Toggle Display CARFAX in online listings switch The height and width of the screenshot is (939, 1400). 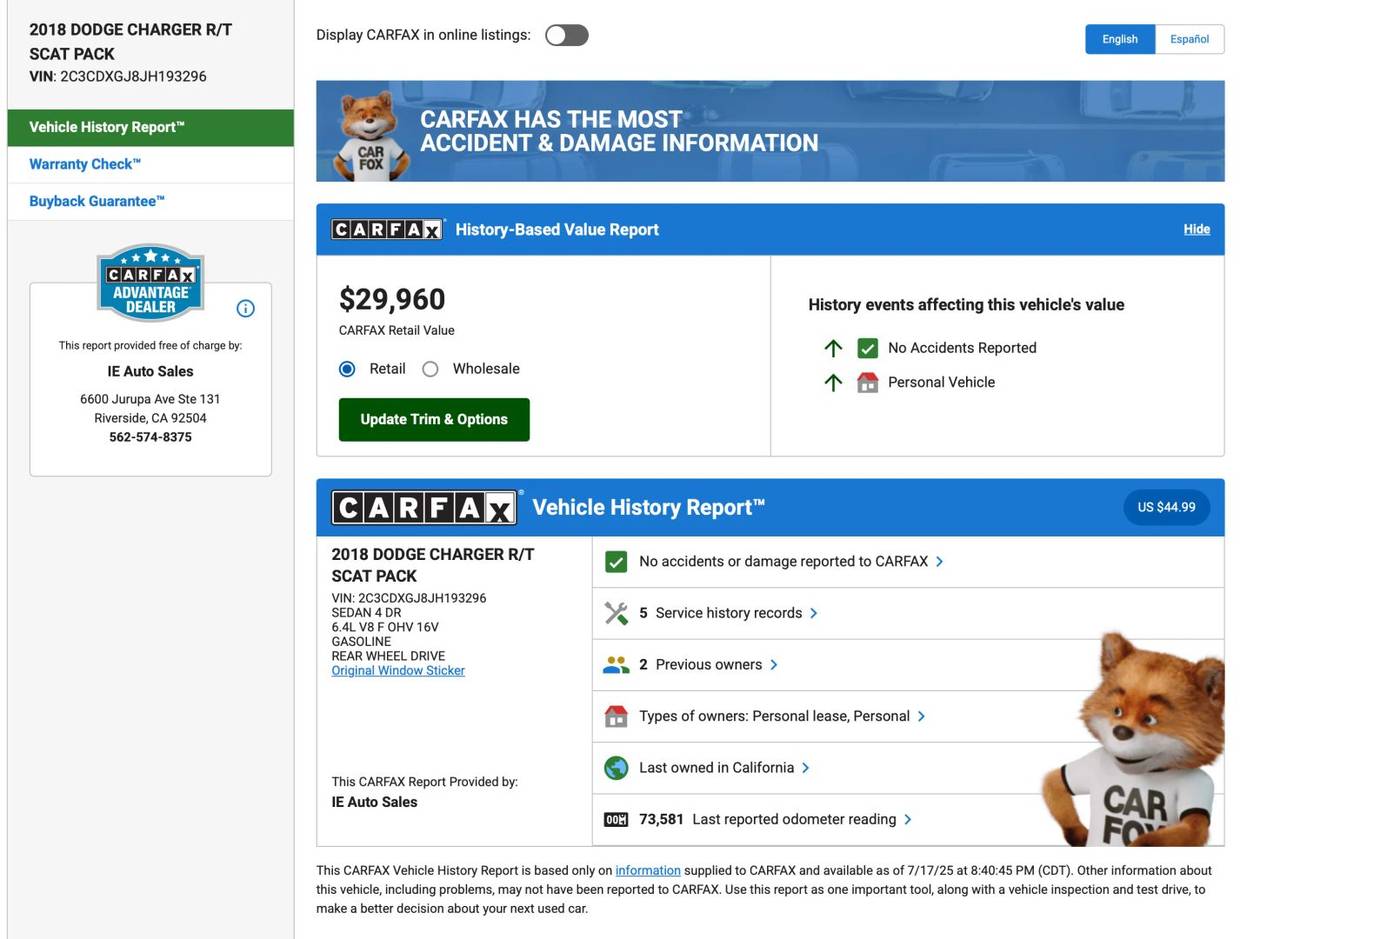(566, 35)
